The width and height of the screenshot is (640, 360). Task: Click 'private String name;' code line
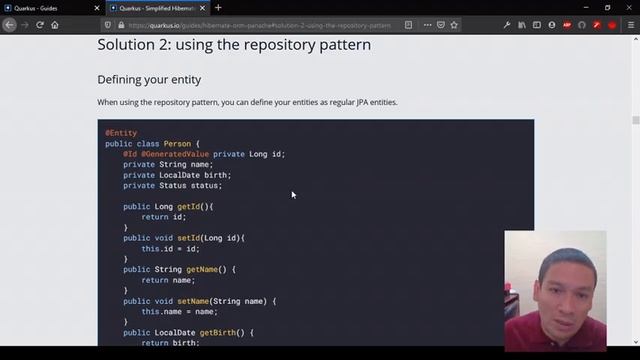click(x=168, y=164)
